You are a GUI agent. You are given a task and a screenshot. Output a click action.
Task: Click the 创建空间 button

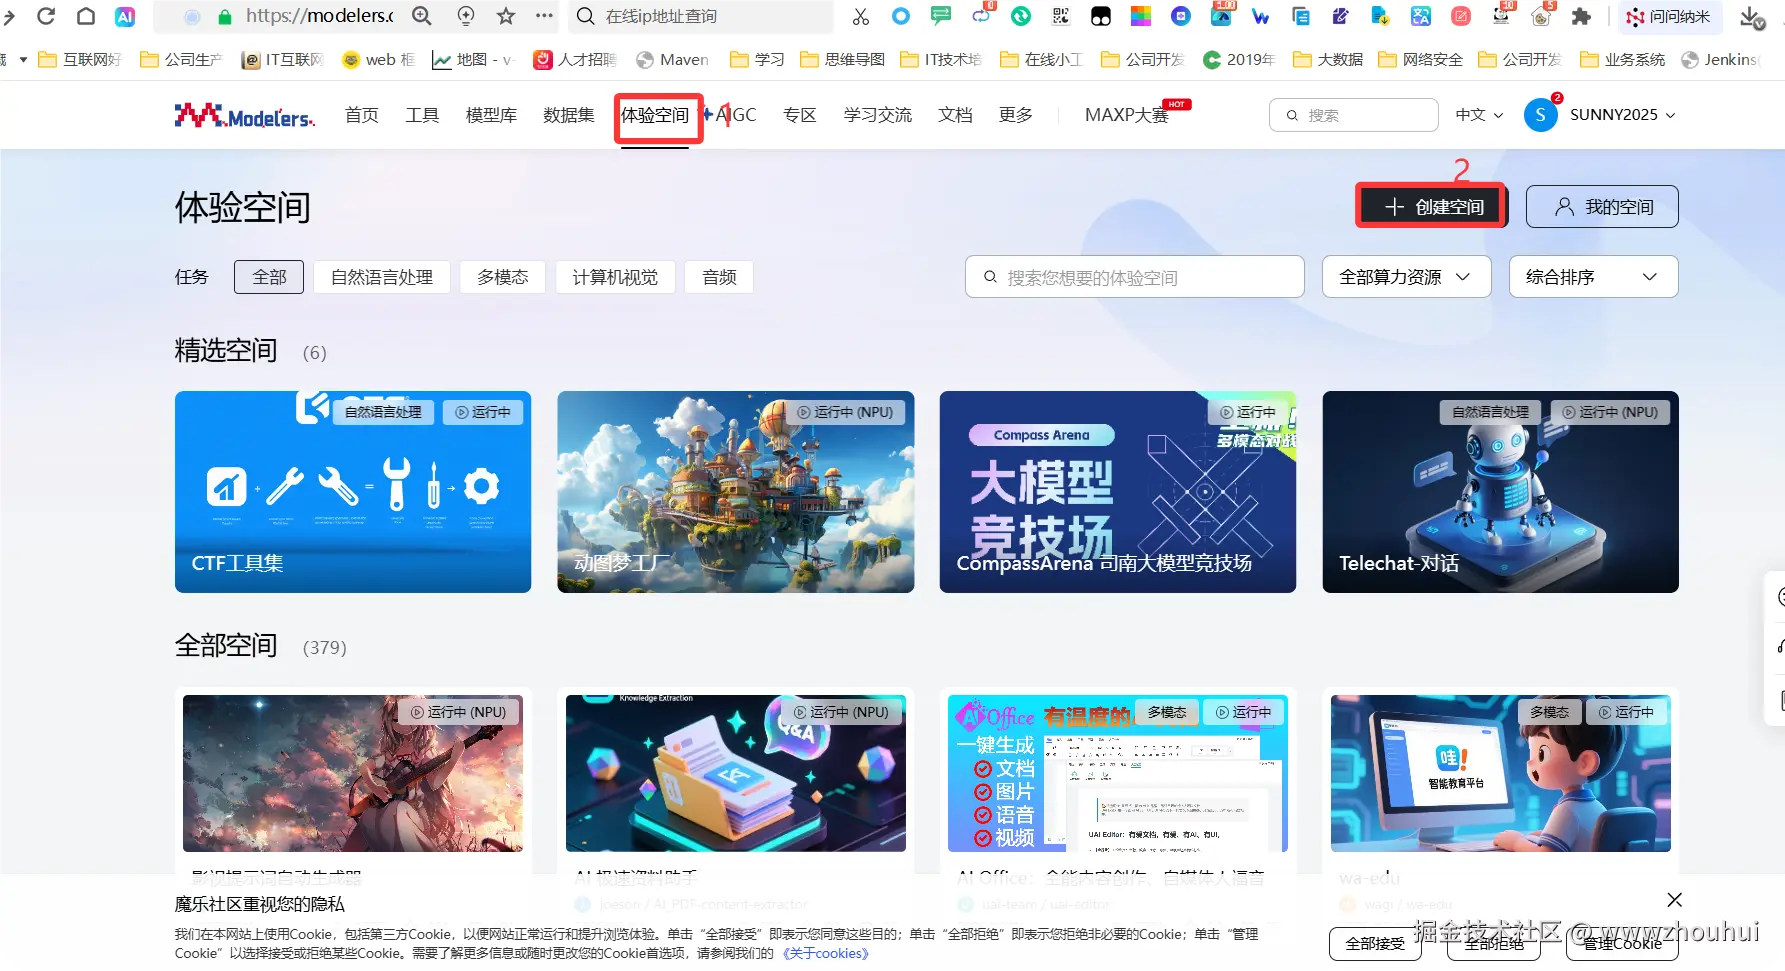1432,206
